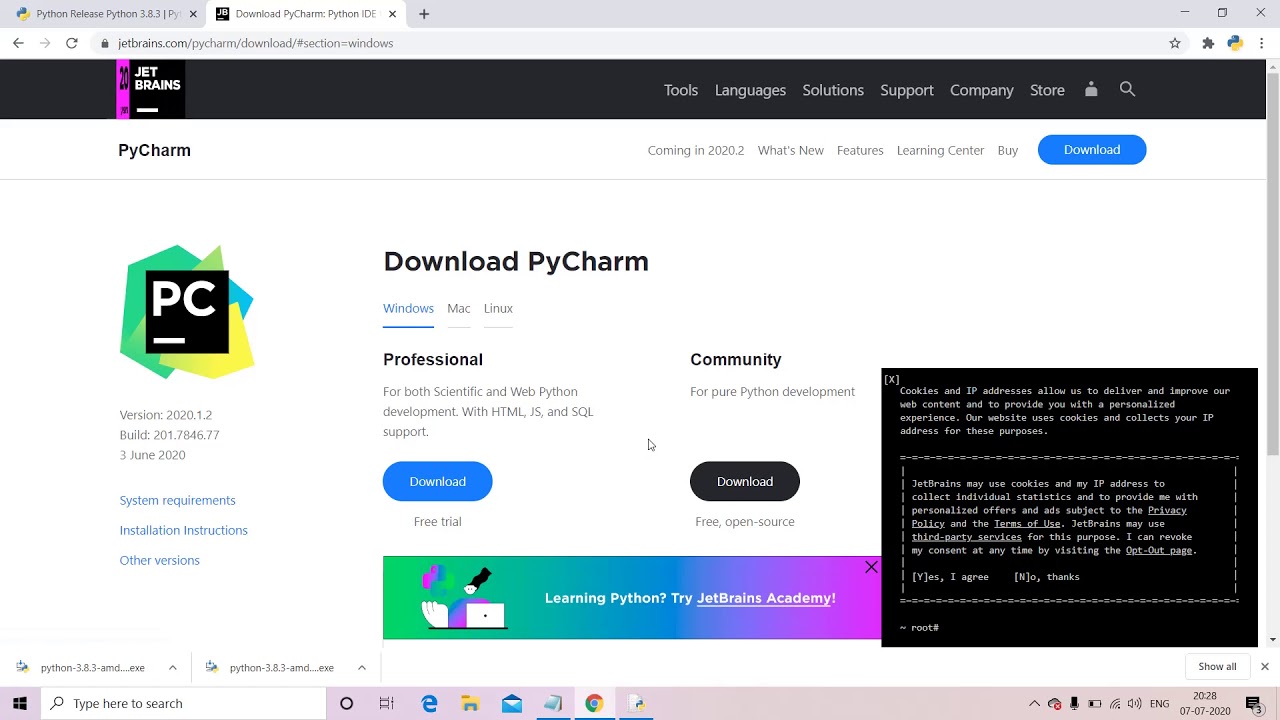Open File Explorer from taskbar

[470, 703]
